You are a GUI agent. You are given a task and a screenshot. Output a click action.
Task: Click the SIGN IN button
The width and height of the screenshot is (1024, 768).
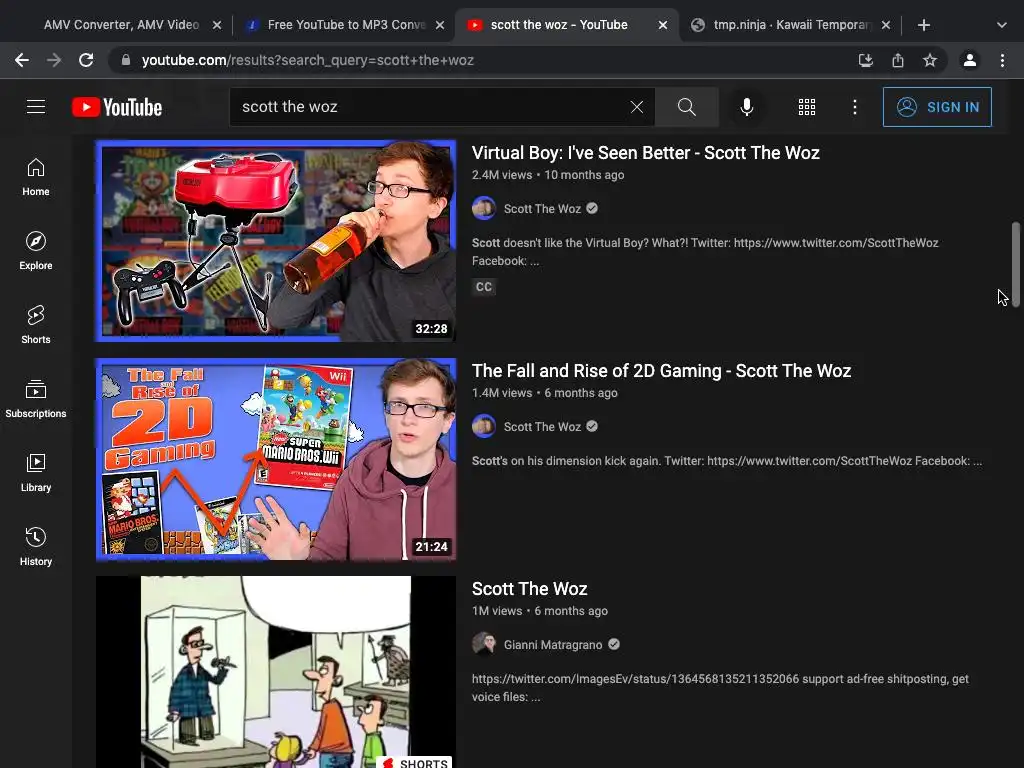[937, 107]
